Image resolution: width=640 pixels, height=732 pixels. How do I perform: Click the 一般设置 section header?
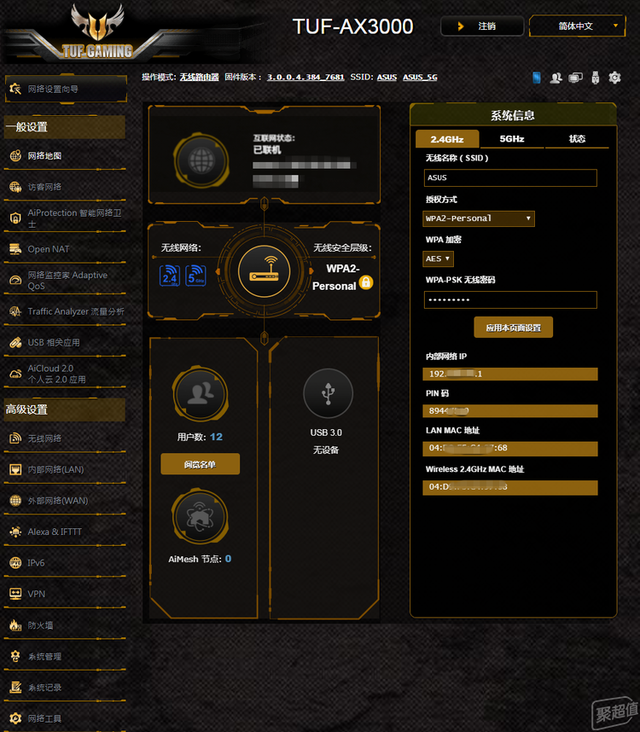[64, 127]
